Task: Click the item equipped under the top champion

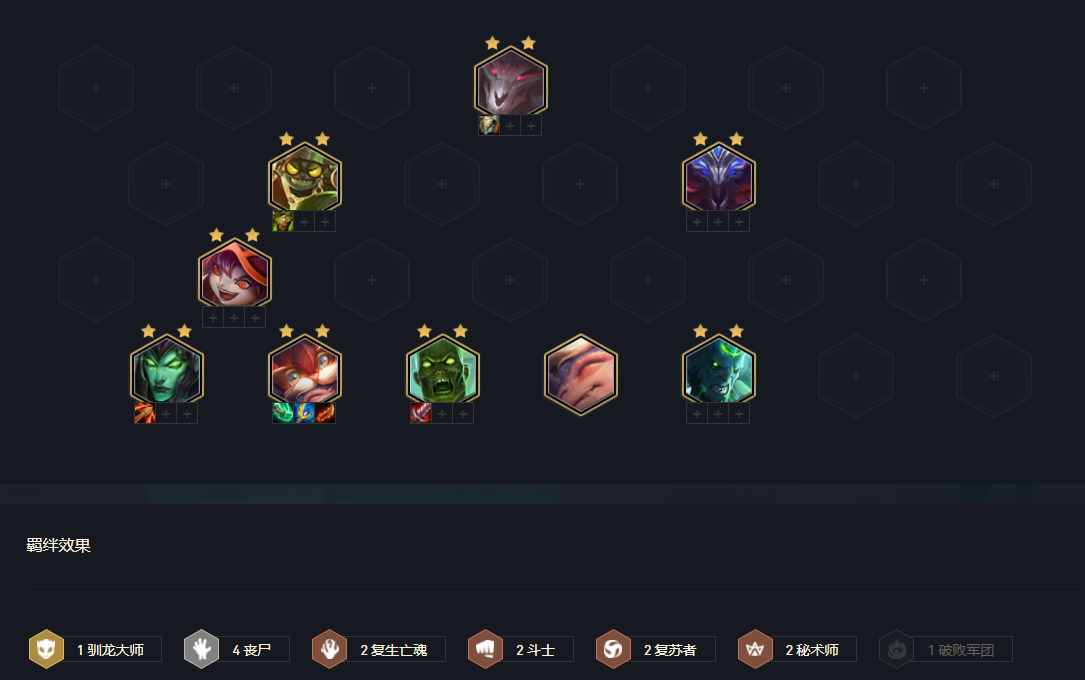Action: (489, 125)
